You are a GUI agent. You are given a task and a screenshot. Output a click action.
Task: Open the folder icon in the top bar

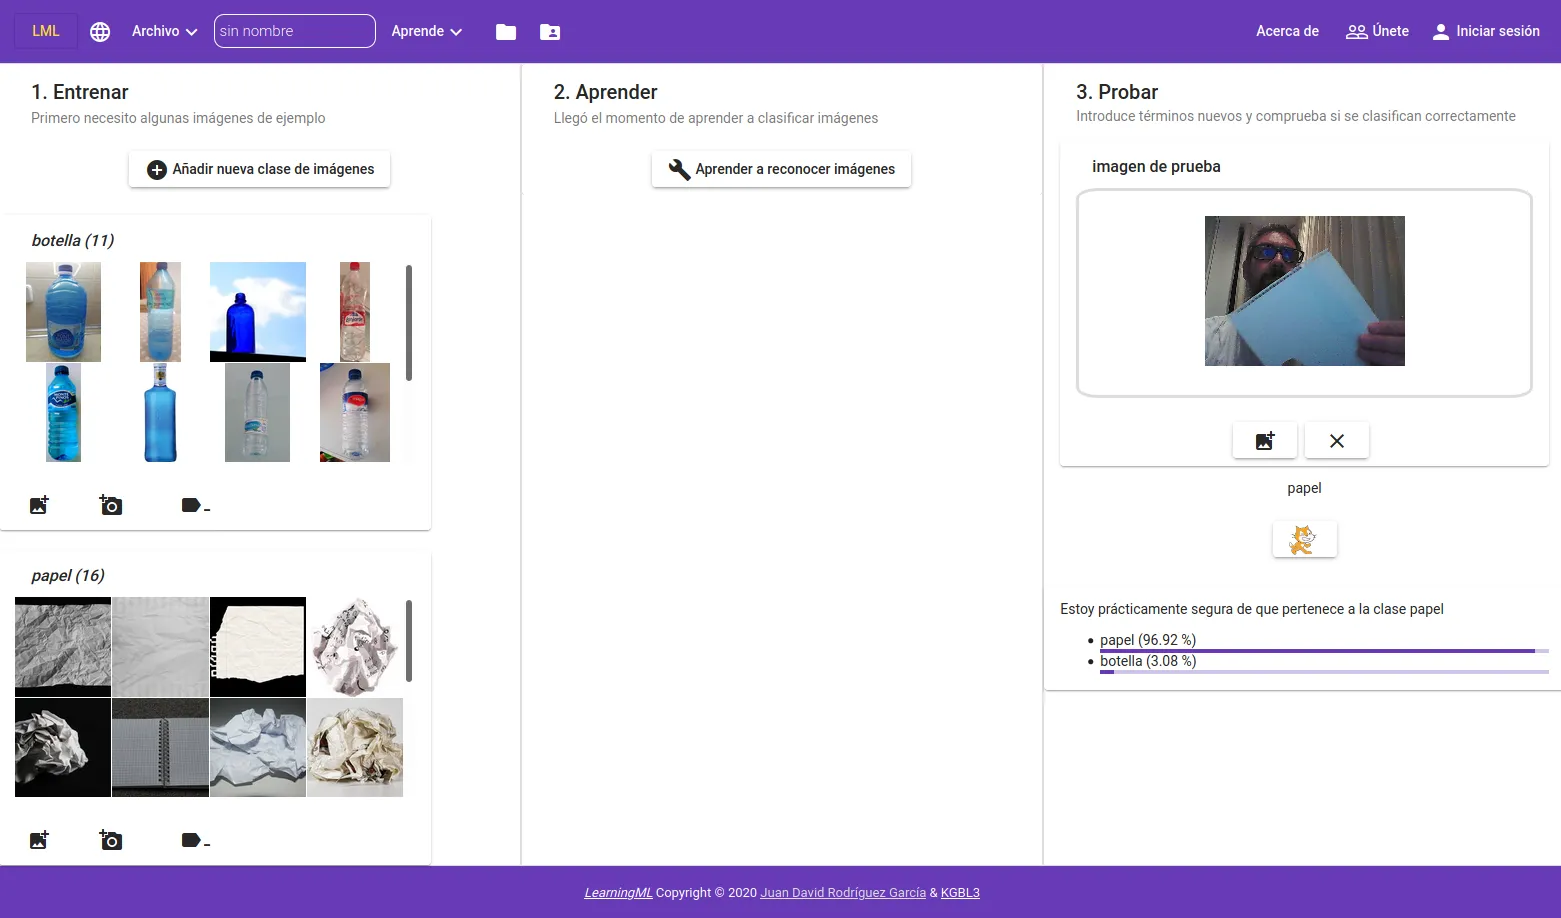pos(506,32)
